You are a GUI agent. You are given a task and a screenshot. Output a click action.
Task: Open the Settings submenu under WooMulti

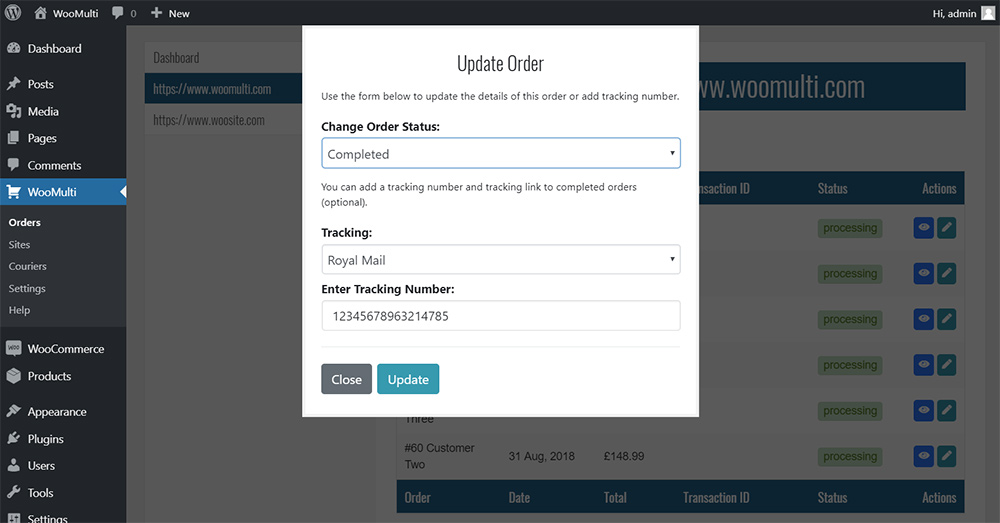[x=27, y=288]
